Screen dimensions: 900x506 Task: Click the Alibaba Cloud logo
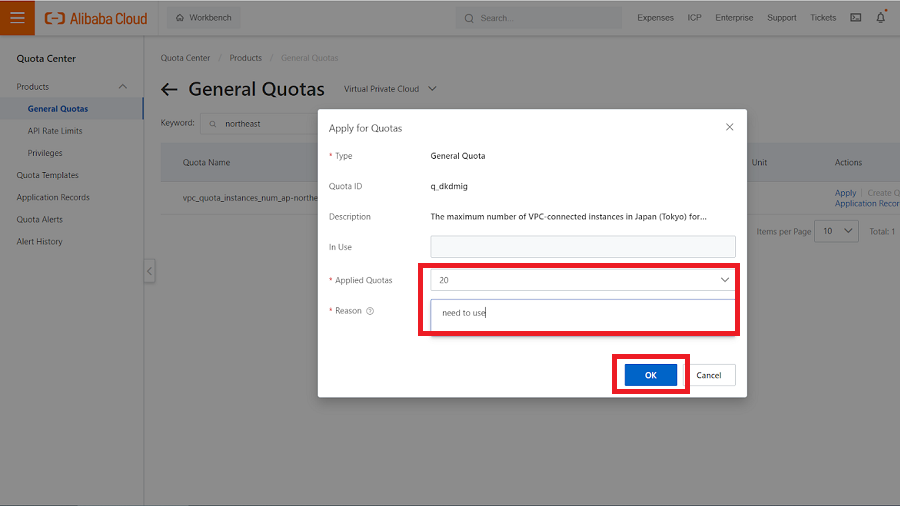96,18
